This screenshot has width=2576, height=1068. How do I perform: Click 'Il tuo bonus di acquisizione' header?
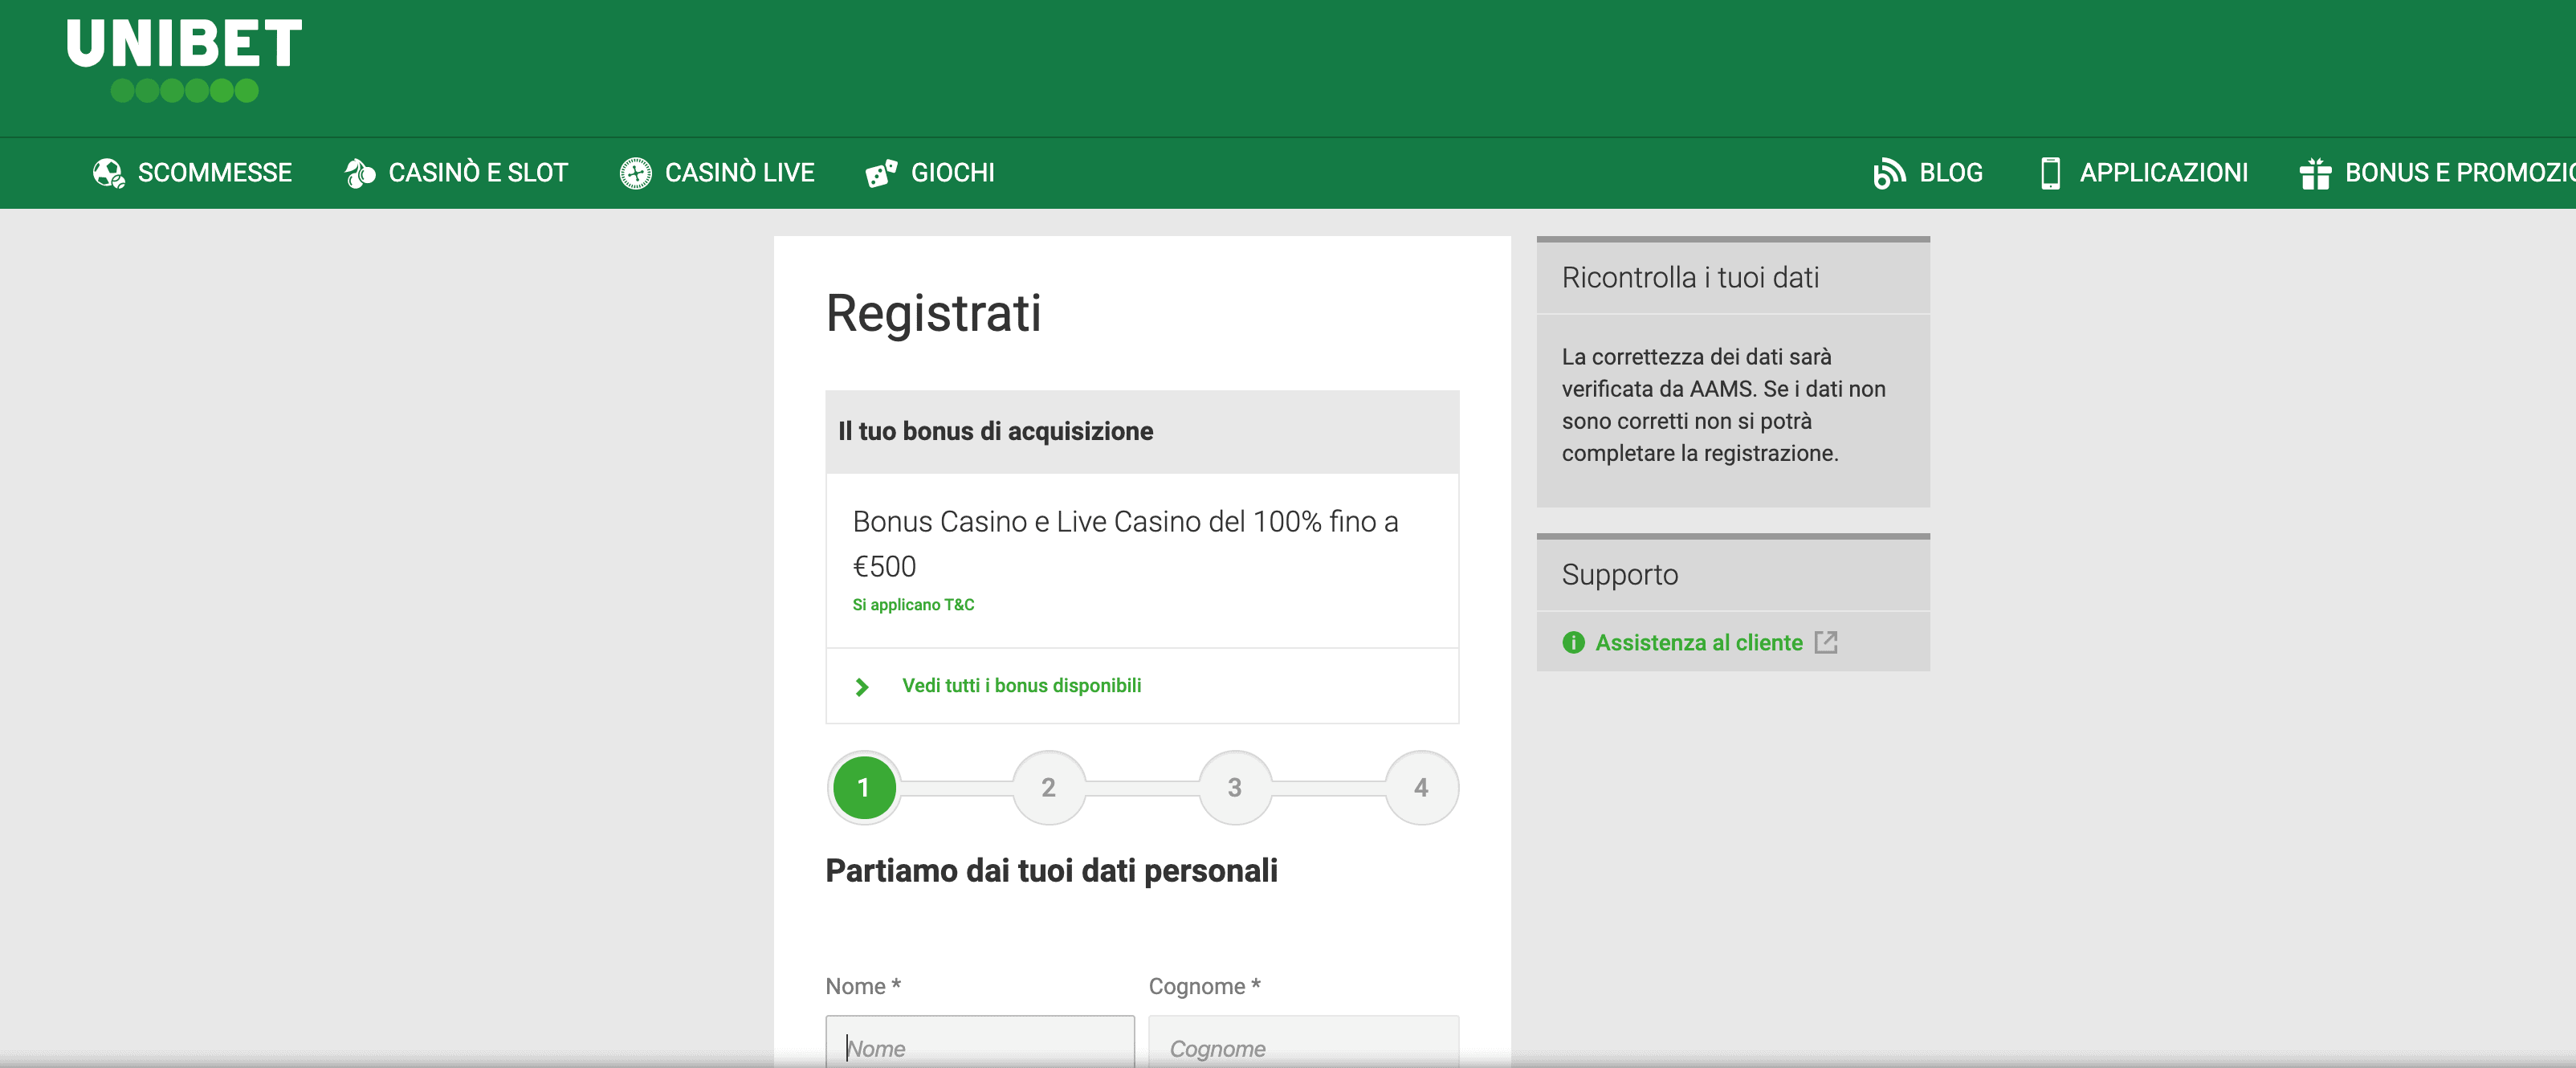tap(995, 431)
